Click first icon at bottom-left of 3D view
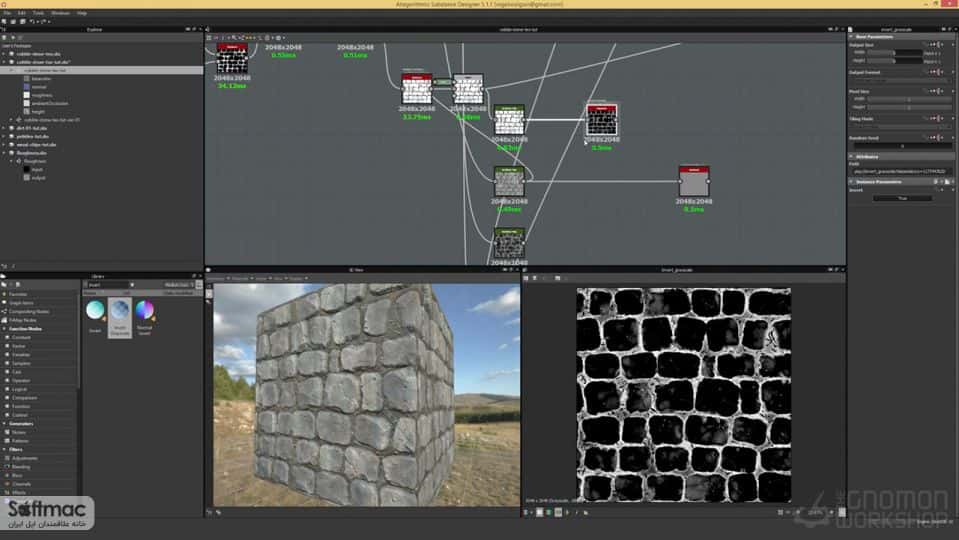Screen dimensions: 959x540 [209, 512]
